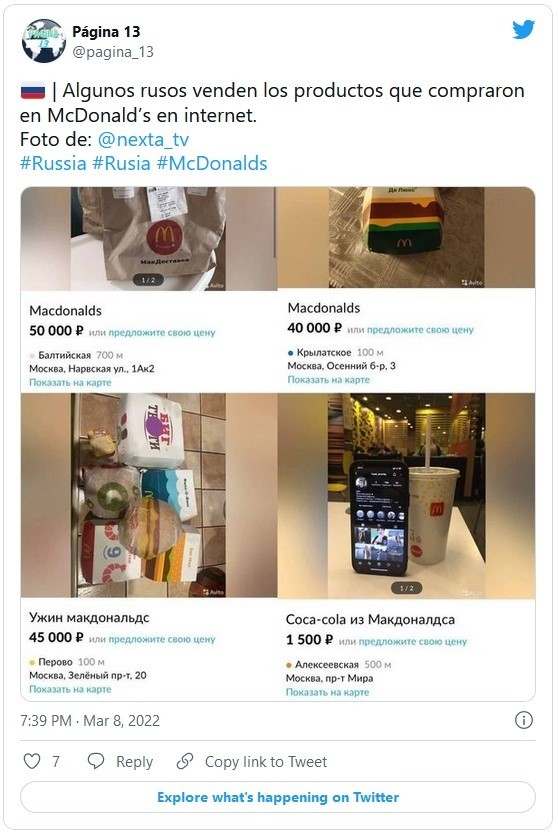Click the reply speech bubble icon

[96, 761]
